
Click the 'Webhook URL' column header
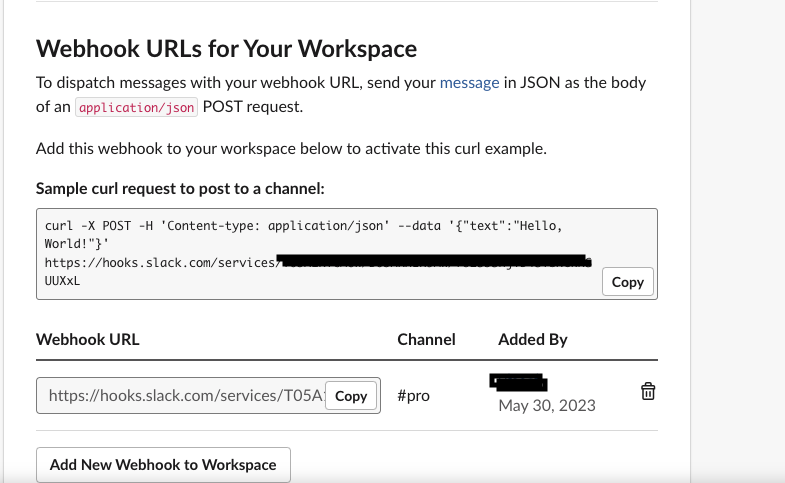pos(88,339)
